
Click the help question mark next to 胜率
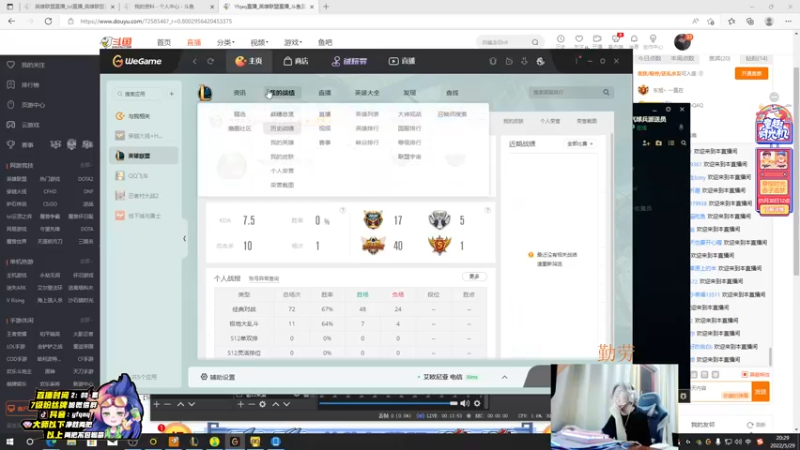[342, 210]
